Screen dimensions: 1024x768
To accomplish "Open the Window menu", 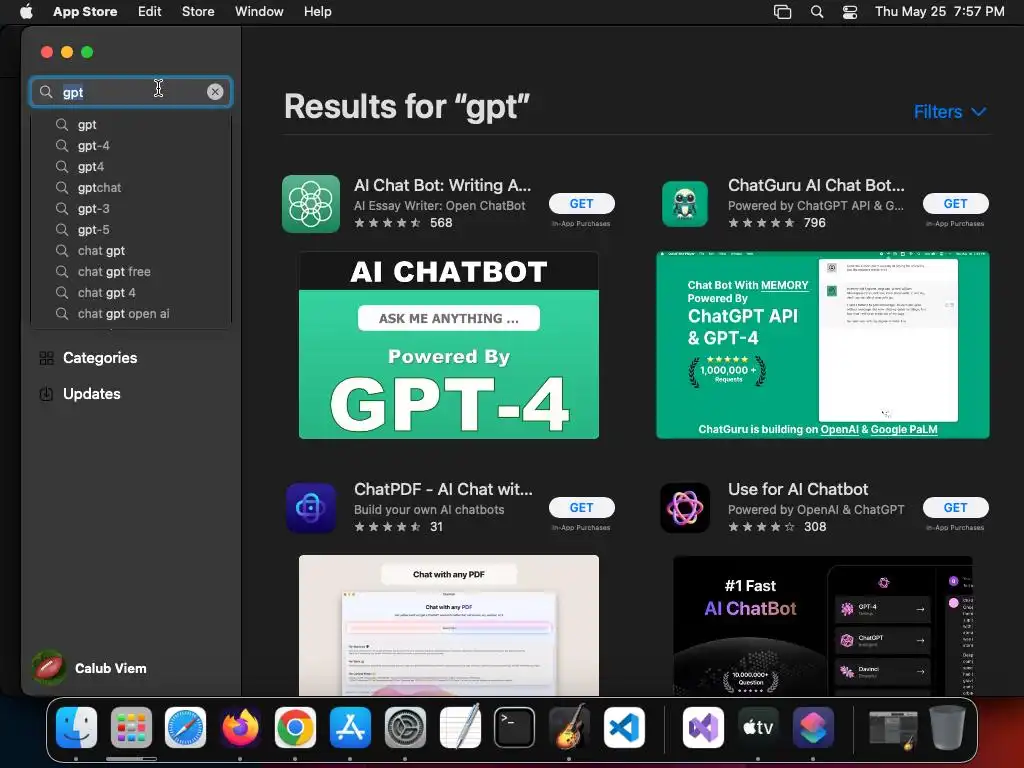I will tap(259, 12).
